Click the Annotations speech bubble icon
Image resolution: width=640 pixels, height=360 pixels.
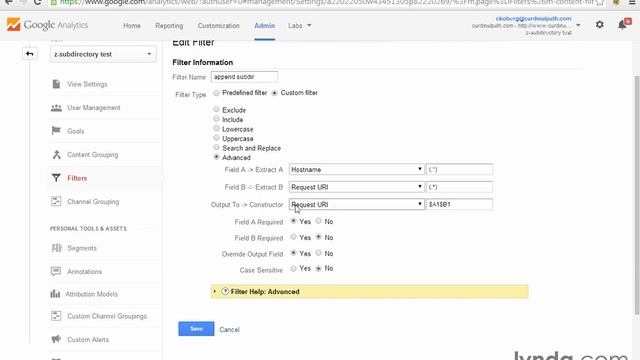56,271
